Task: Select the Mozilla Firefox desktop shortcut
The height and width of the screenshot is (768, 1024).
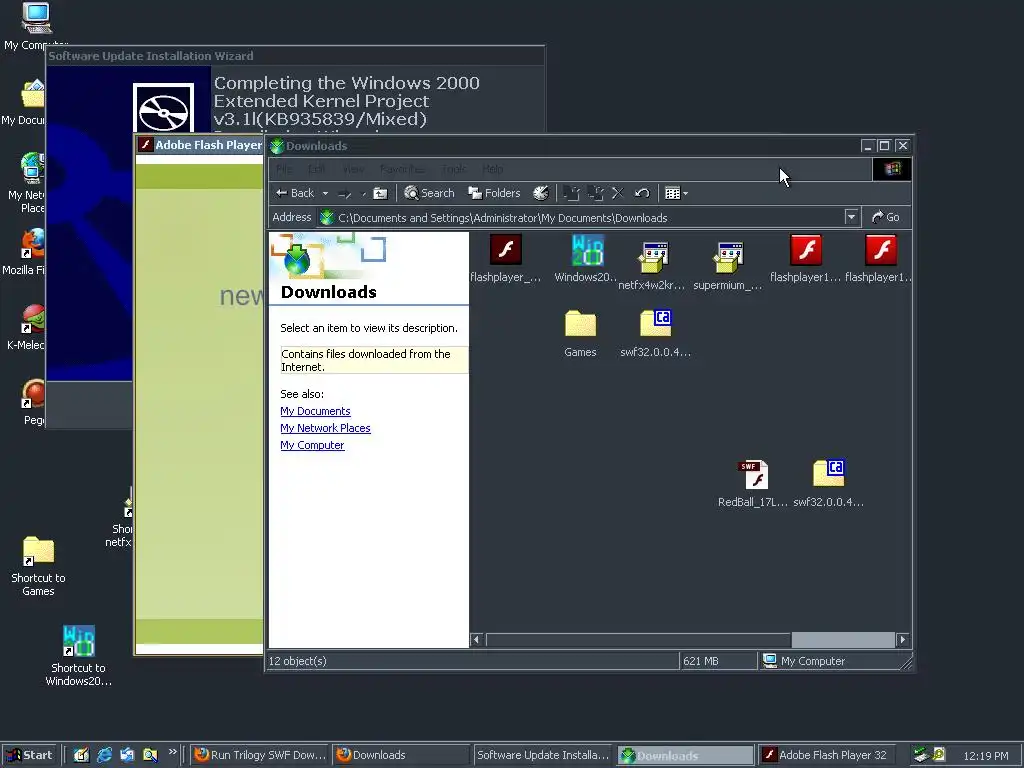Action: tap(24, 252)
